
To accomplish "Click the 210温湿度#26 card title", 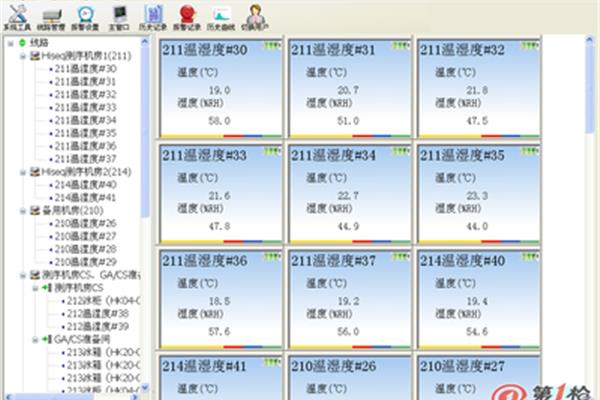I will coord(333,366).
